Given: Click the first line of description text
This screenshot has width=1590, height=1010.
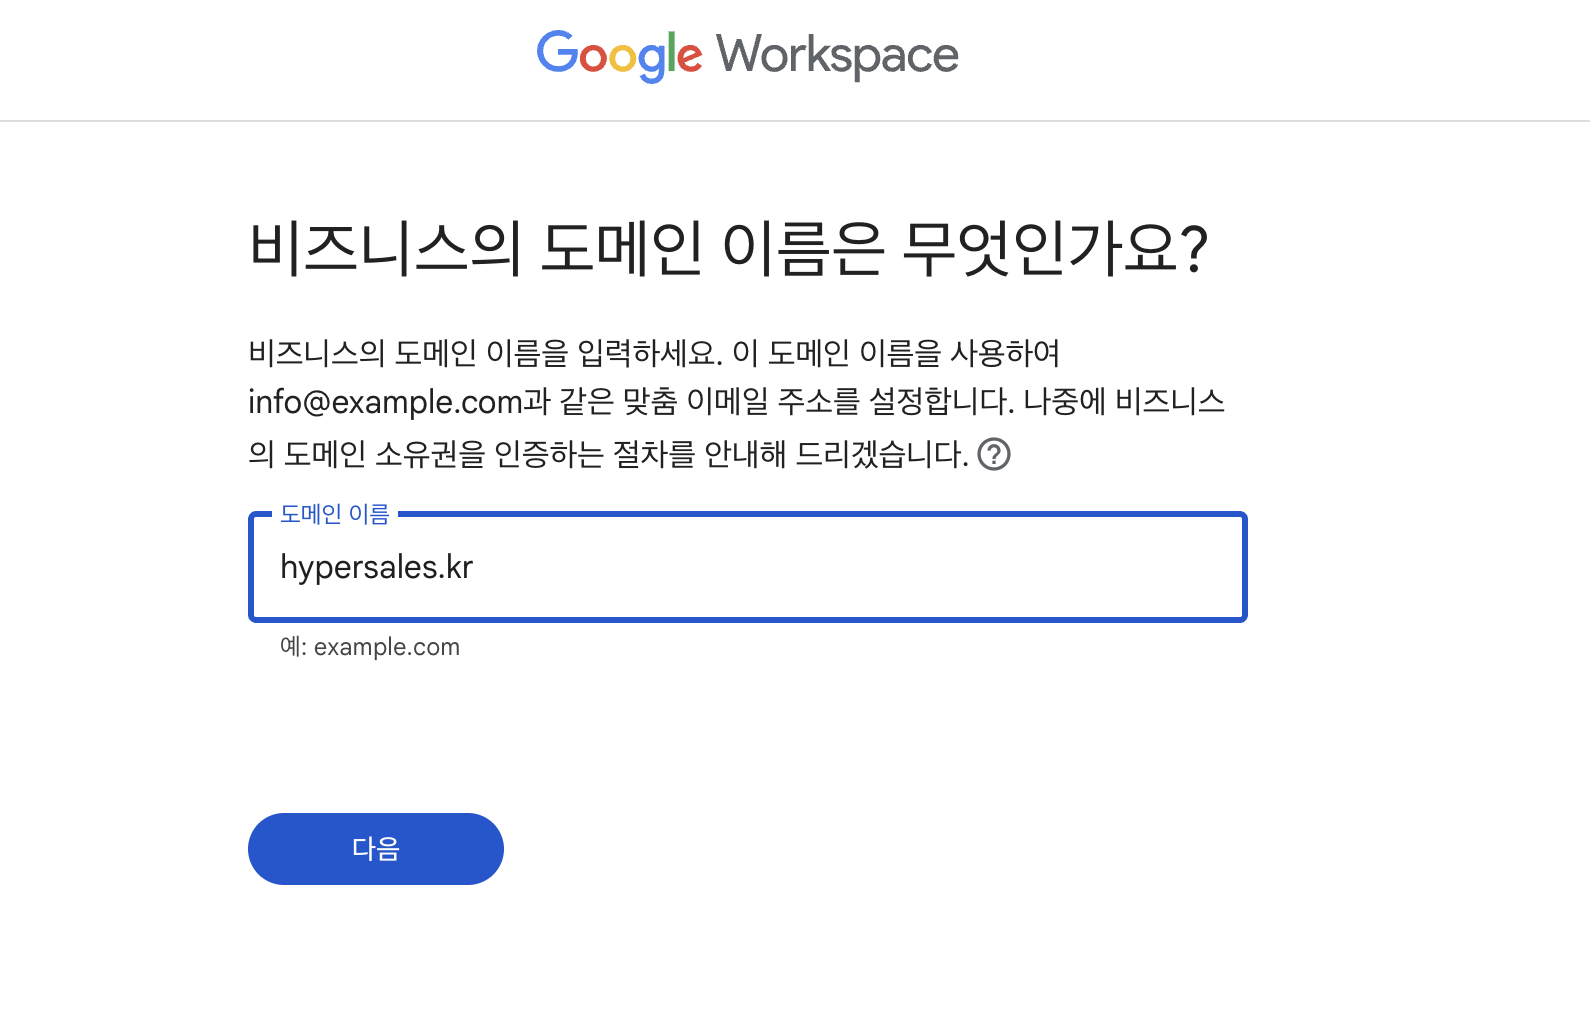Looking at the screenshot, I should tap(654, 352).
